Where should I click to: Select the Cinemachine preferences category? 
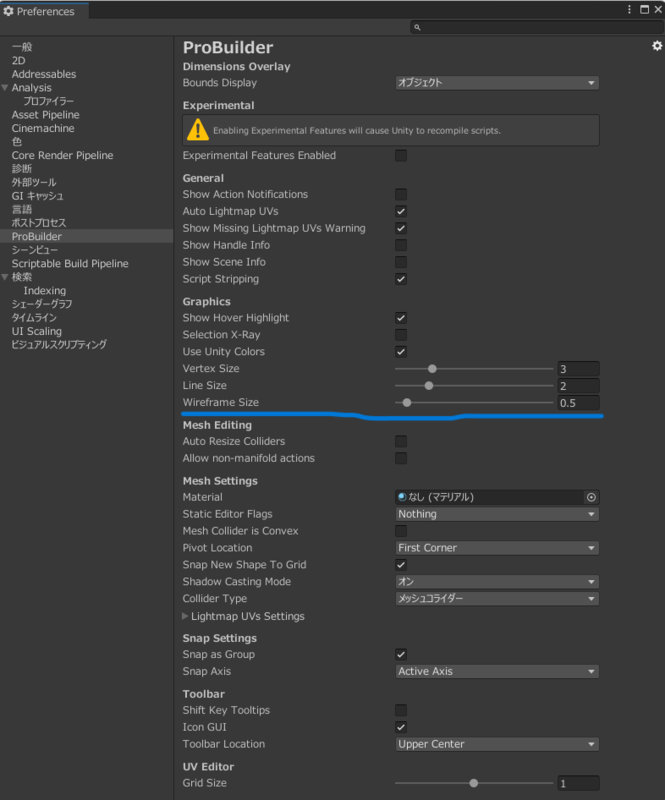tap(43, 129)
